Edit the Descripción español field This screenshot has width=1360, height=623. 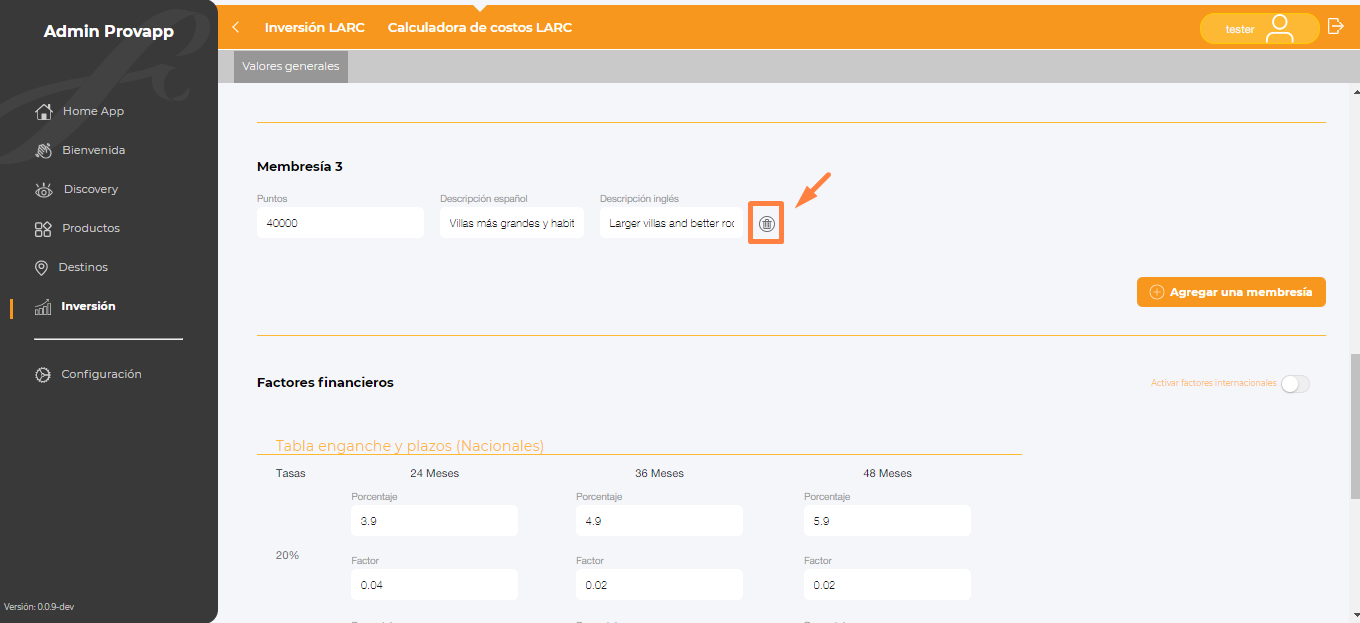(x=512, y=223)
